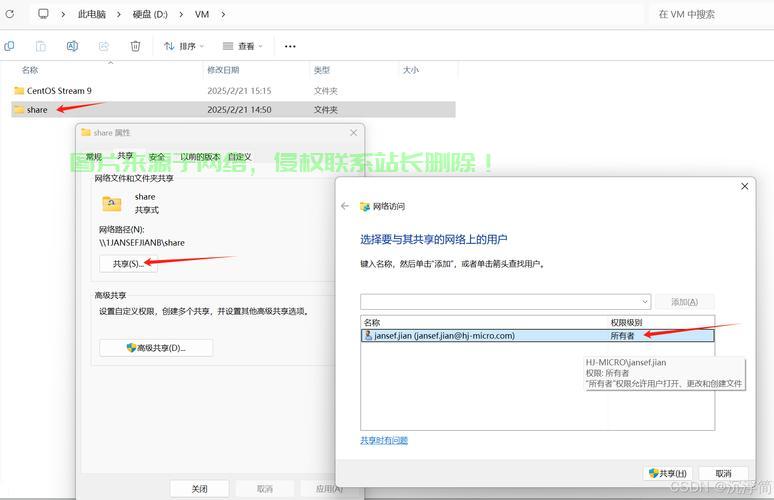The width and height of the screenshot is (774, 500).
Task: Switch to the Security tab in properties
Action: (156, 157)
